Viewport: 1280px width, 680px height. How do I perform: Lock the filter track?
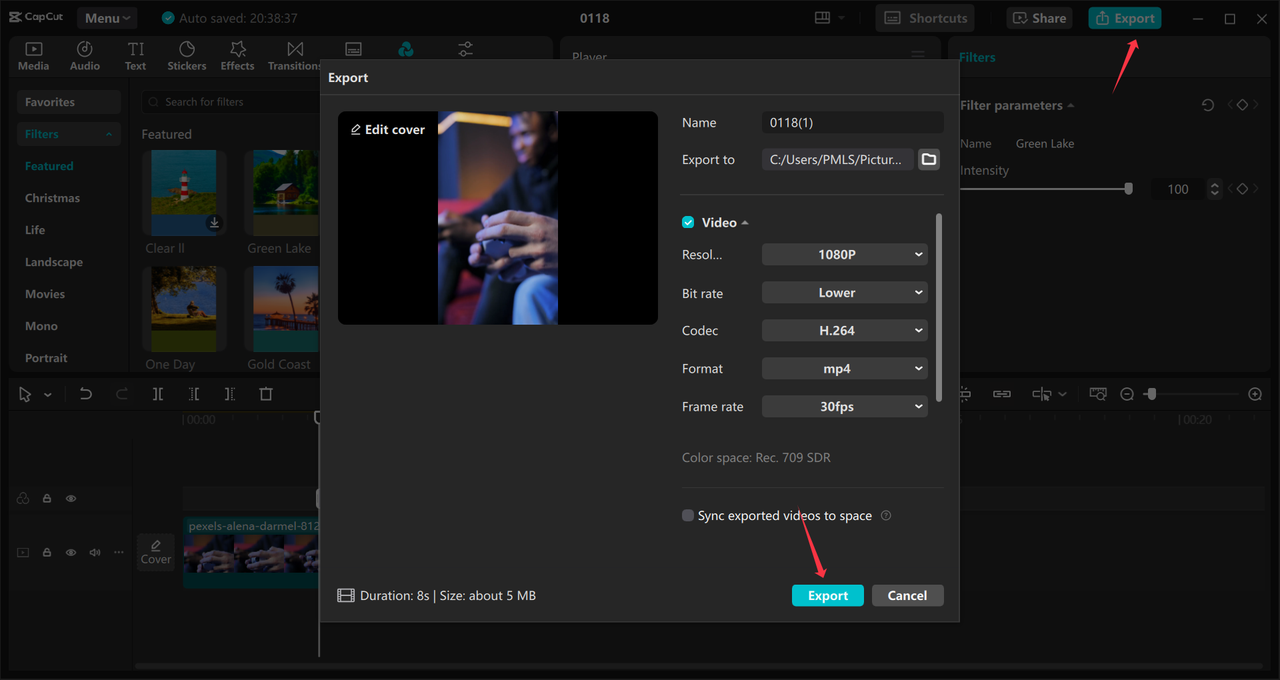tap(47, 498)
